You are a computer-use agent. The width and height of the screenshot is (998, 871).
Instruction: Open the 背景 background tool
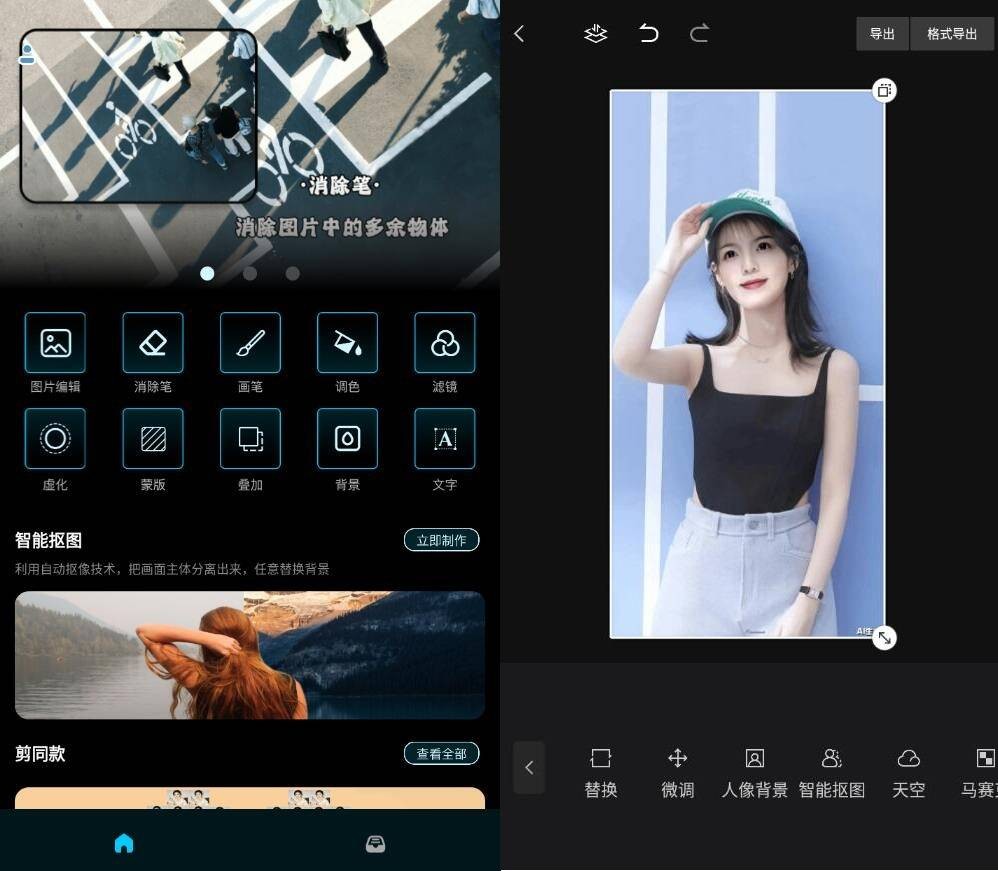coord(347,439)
